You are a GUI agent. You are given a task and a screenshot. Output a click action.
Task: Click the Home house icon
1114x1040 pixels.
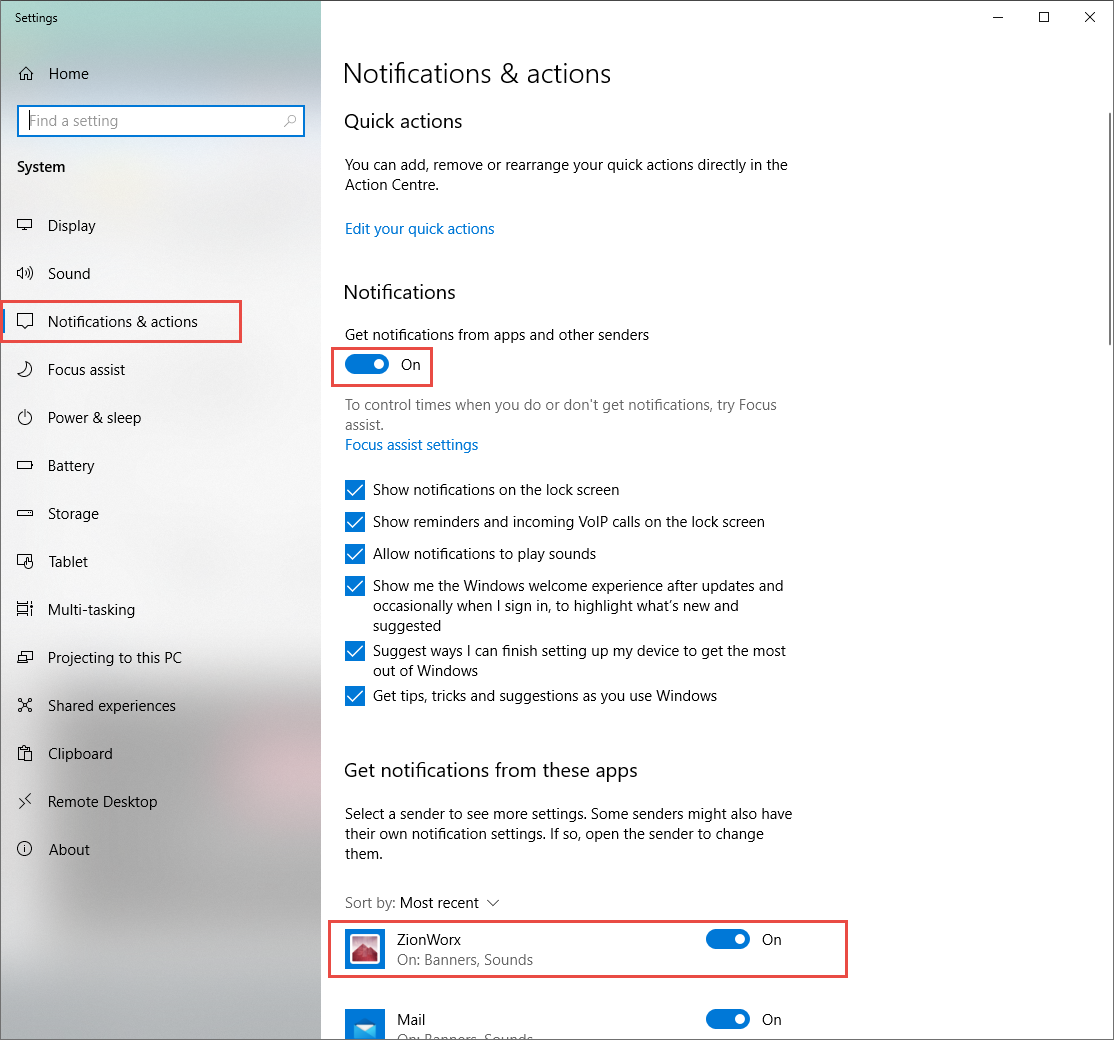pos(26,74)
